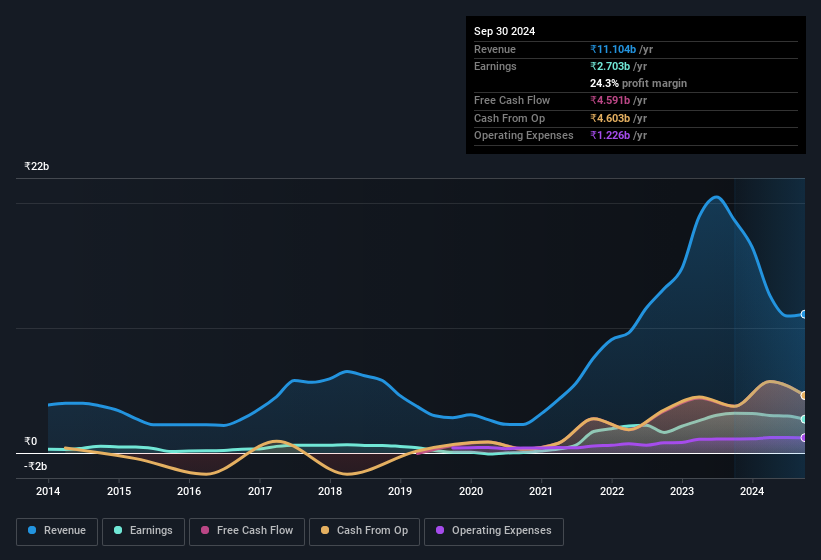The image size is (821, 560).
Task: Click the Revenue row label in tooltip
Action: pyautogui.click(x=495, y=49)
